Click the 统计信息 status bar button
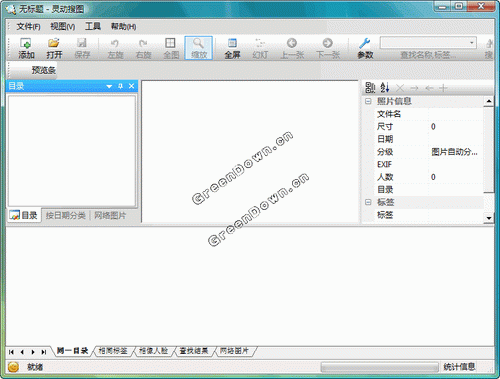The width and height of the screenshot is (500, 379). 459,367
